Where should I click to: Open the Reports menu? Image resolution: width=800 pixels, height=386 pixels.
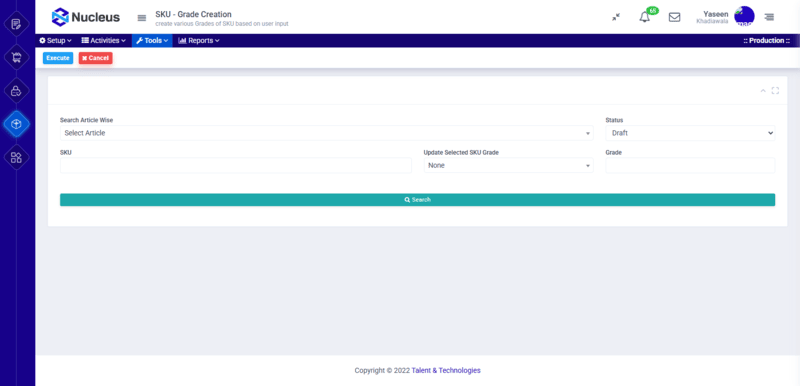pos(199,41)
